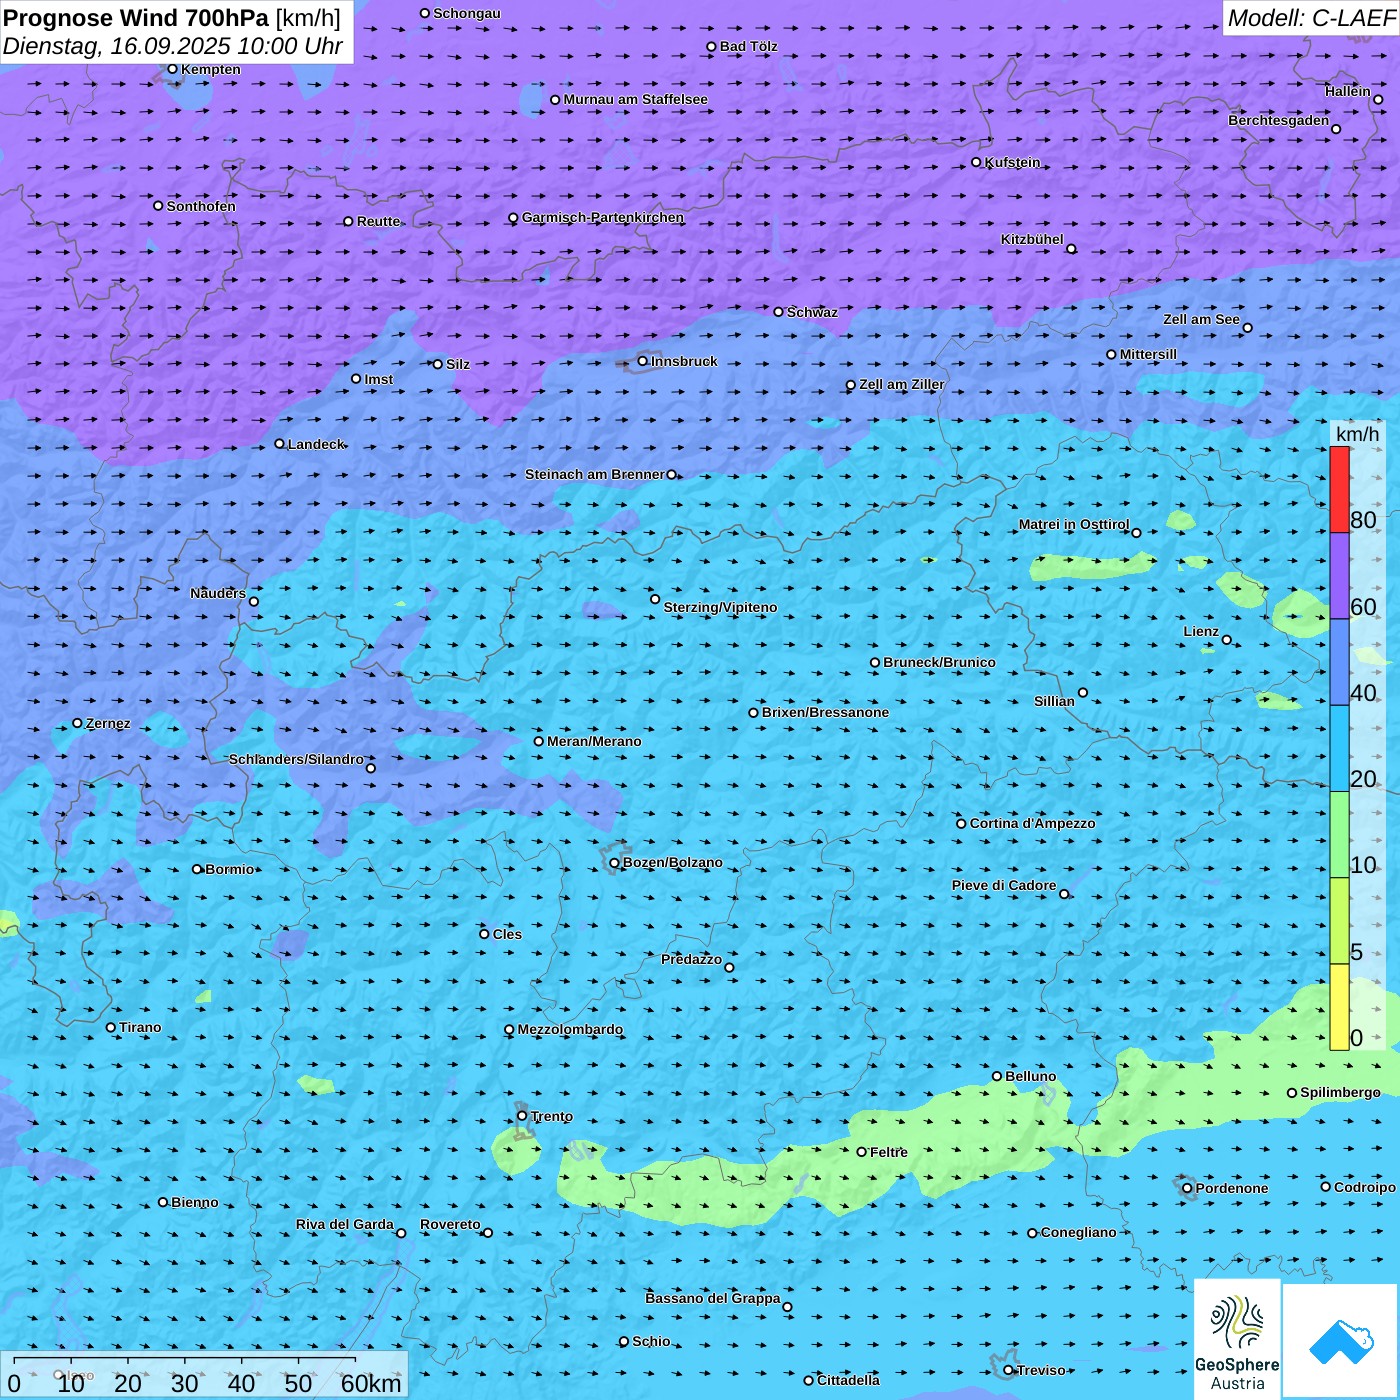Click the 'Meran/Merano' label
1400x1400 pixels.
pos(594,741)
